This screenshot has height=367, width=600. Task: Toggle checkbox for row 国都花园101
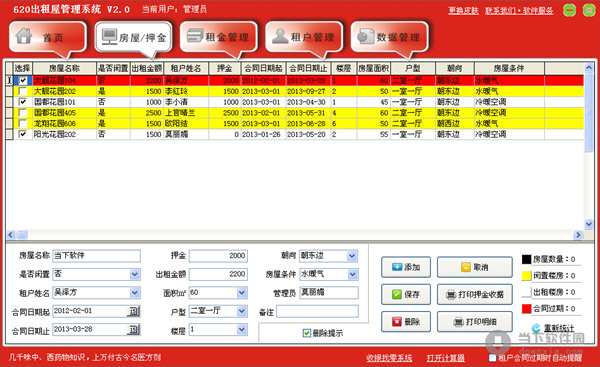coord(23,102)
